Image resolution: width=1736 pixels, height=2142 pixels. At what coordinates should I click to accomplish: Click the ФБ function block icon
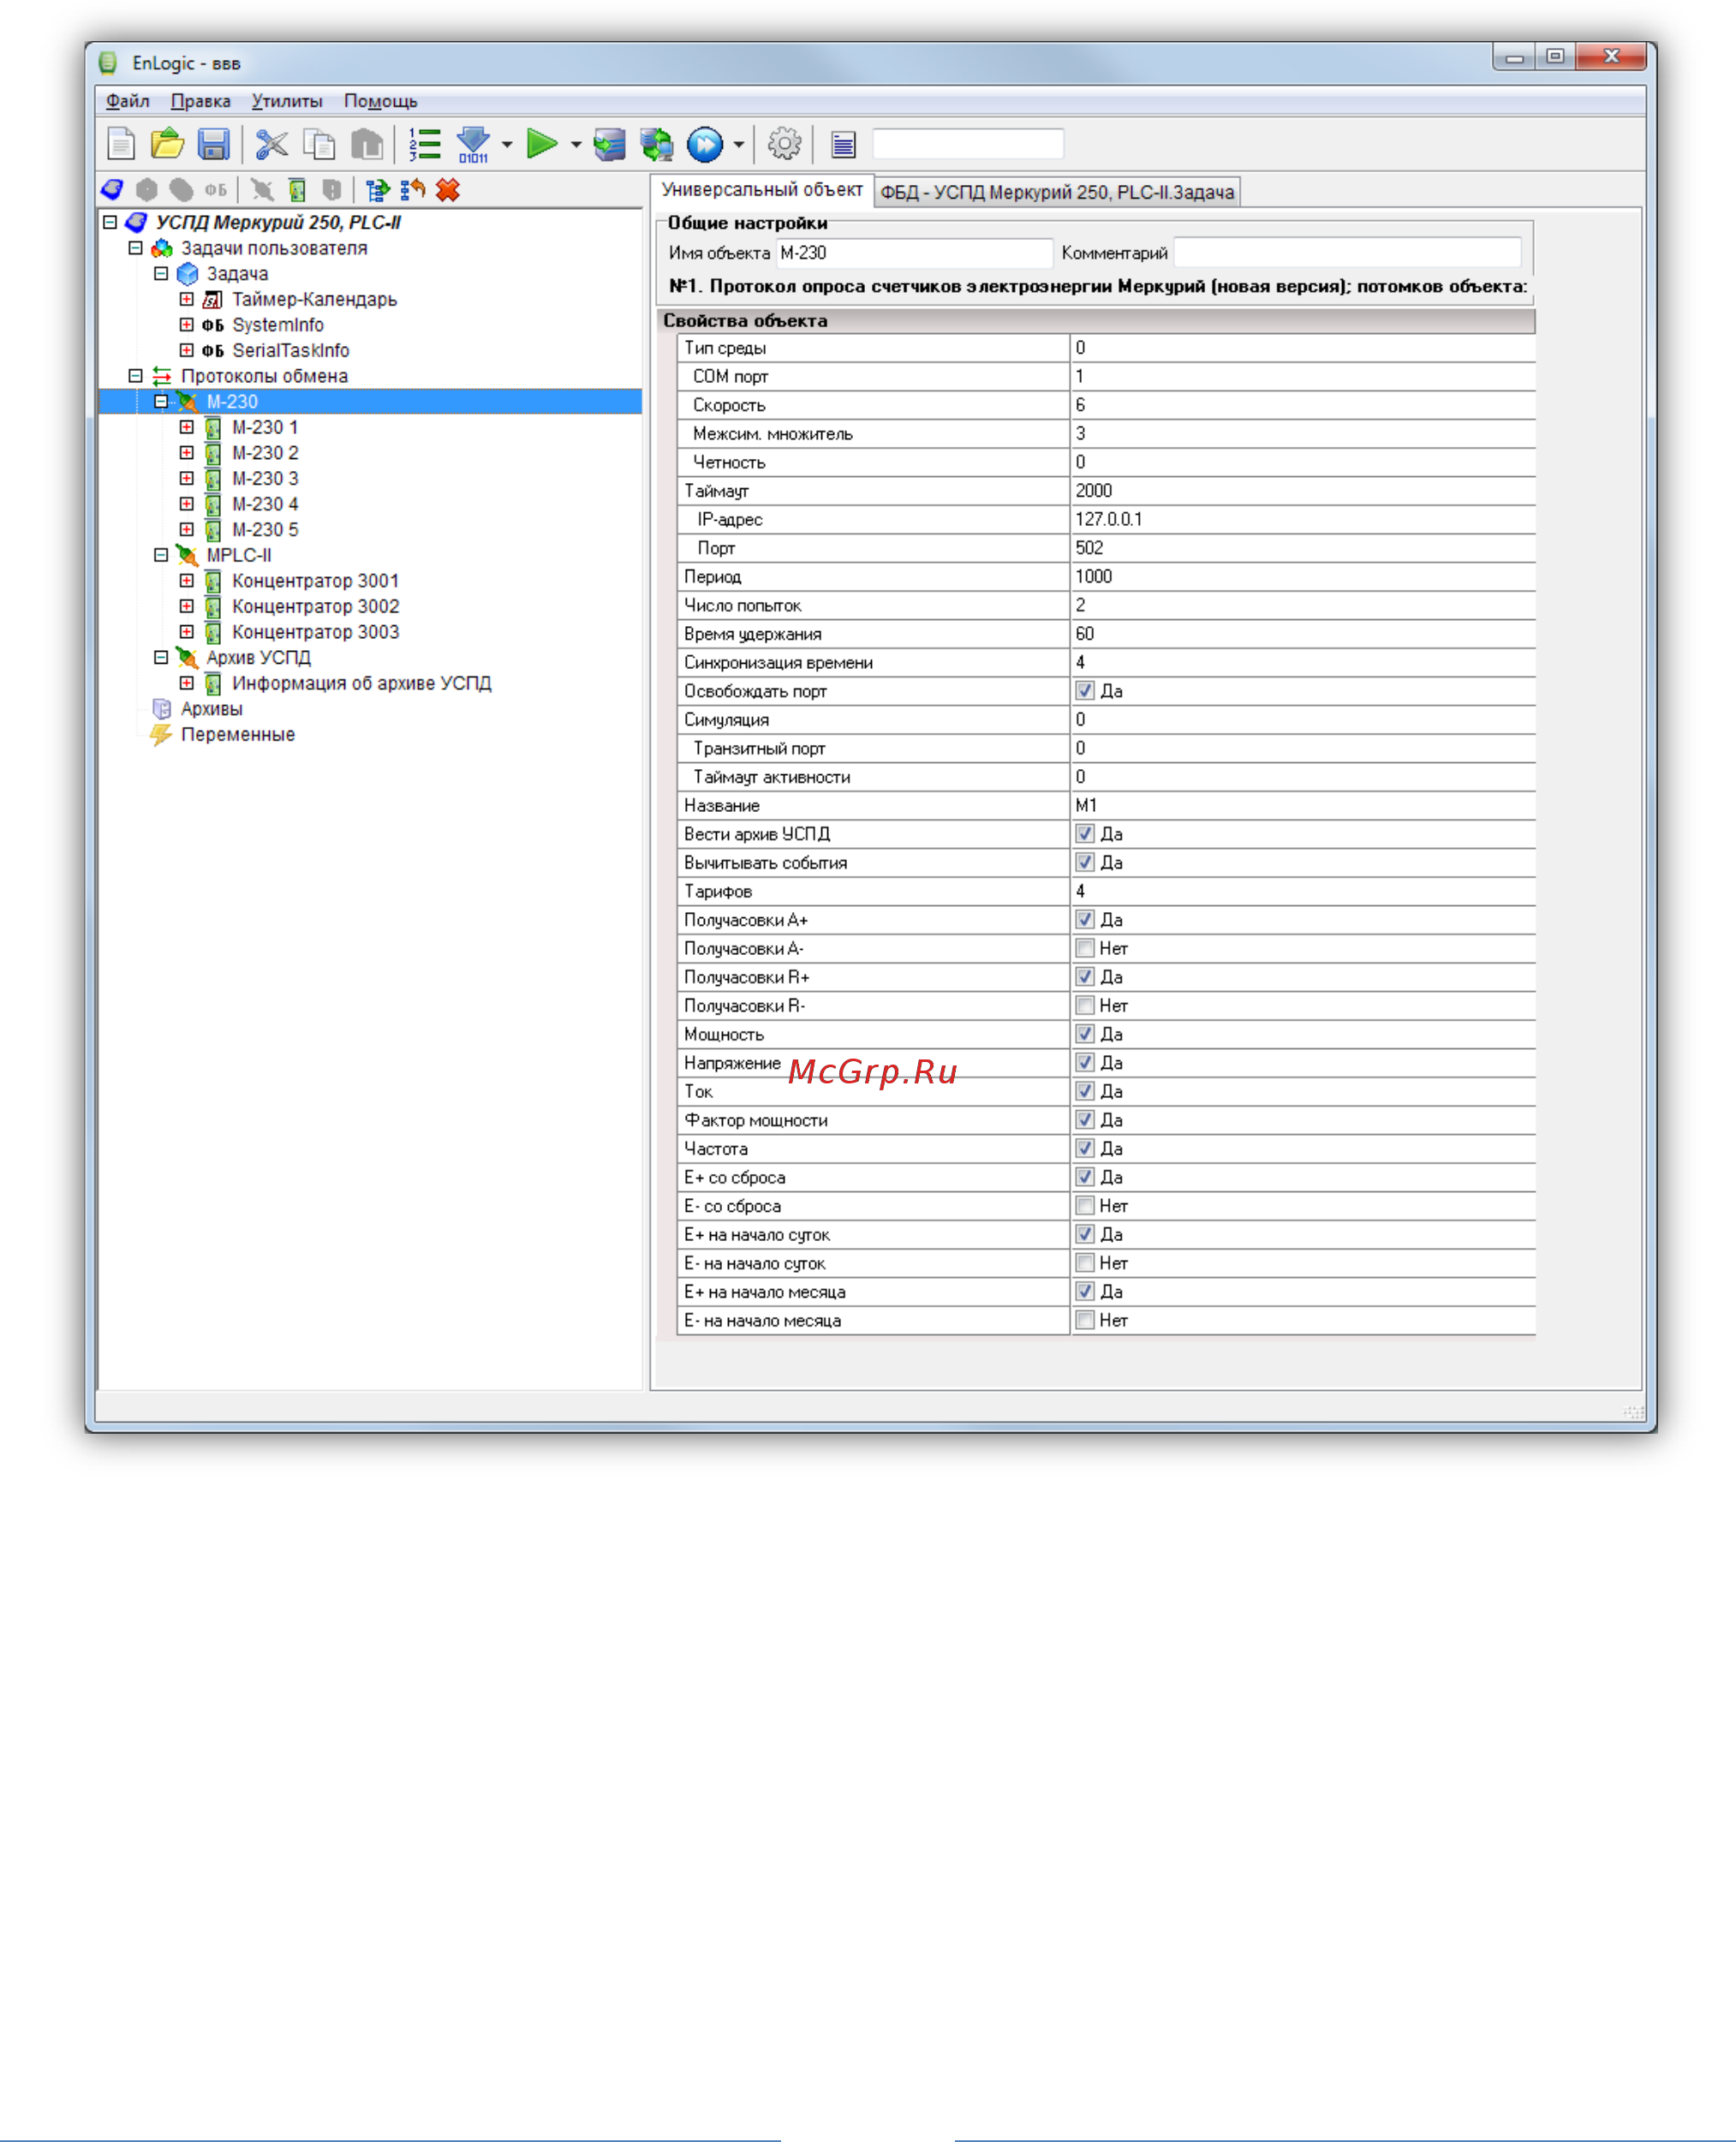[x=215, y=189]
